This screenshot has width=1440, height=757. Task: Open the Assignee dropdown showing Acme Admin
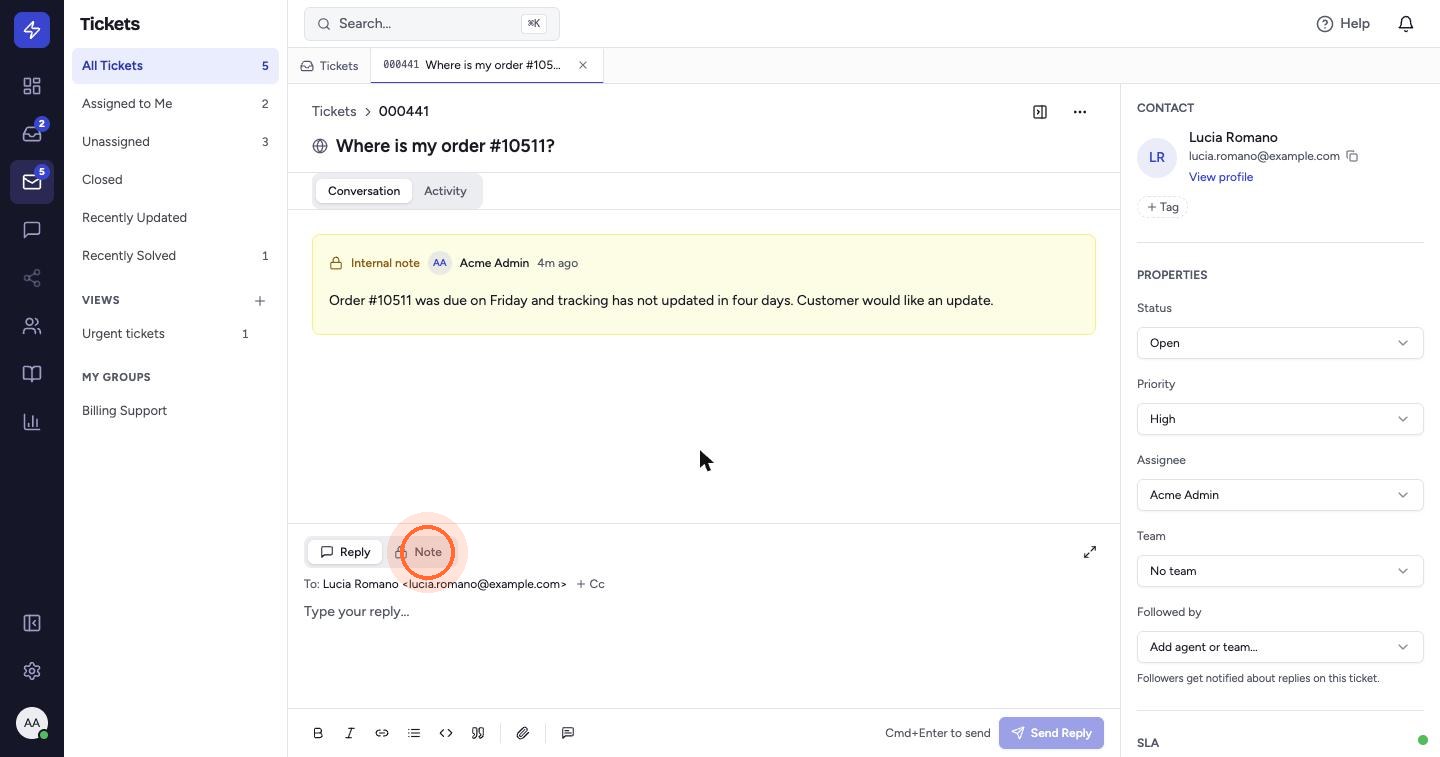coord(1280,495)
